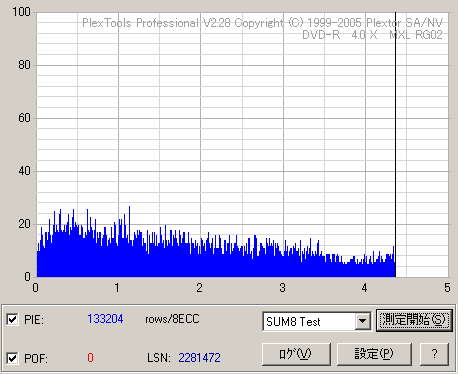
Task: Click the 測定開始(S) start measurement button
Action: click(x=414, y=320)
